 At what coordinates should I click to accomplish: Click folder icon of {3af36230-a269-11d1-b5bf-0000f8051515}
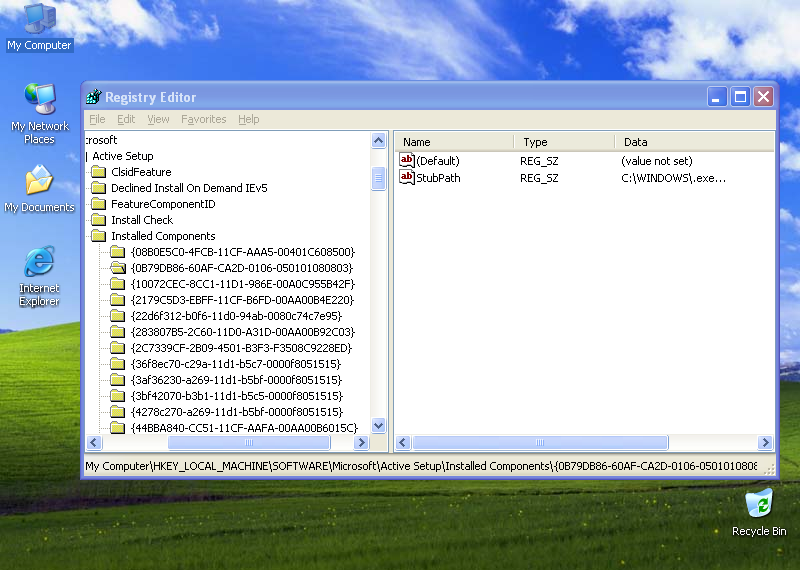point(118,380)
